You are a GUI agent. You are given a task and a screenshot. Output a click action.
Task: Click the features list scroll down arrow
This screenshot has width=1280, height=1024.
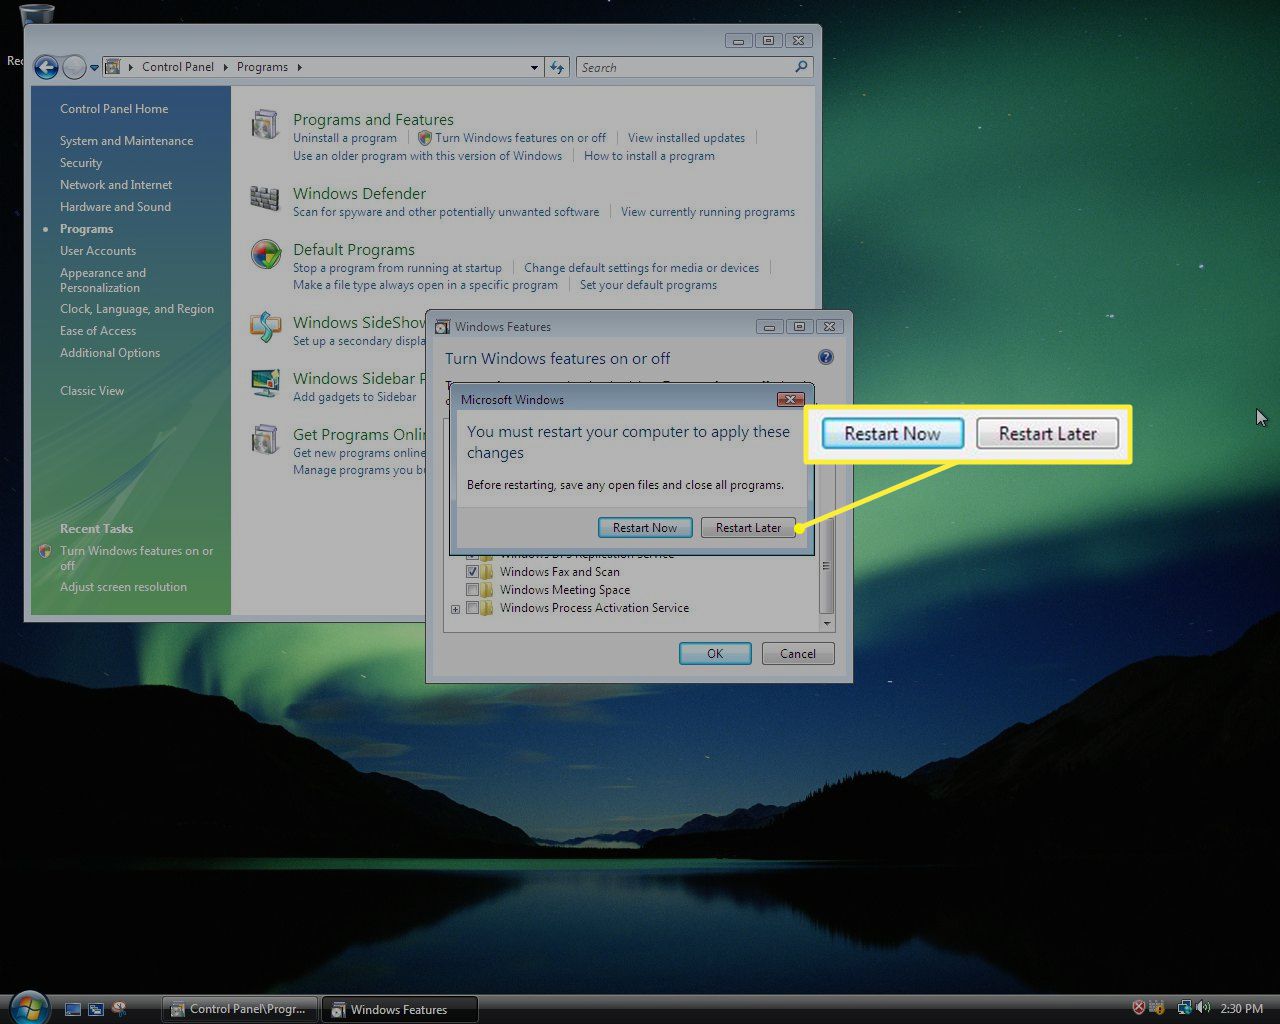point(826,623)
